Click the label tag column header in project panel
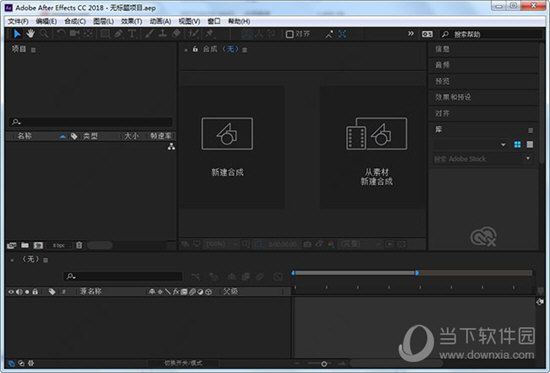 pos(74,136)
